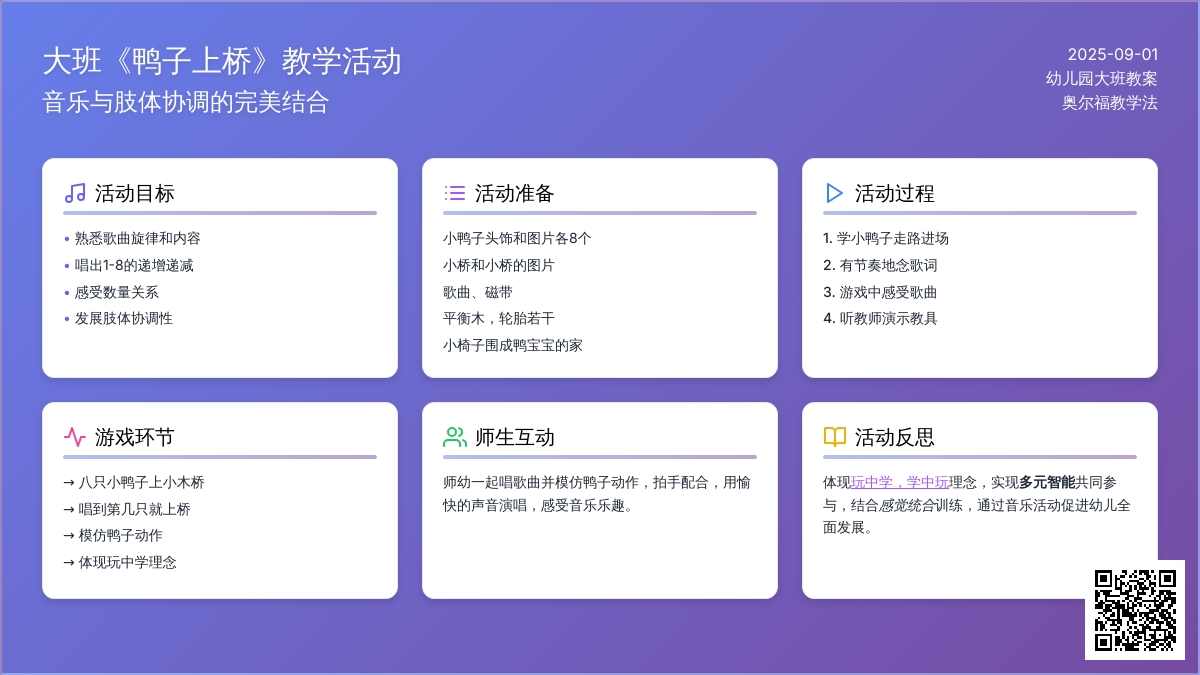The image size is (1200, 675).
Task: Click the item 体现玩中学理念
Action: [x=120, y=562]
